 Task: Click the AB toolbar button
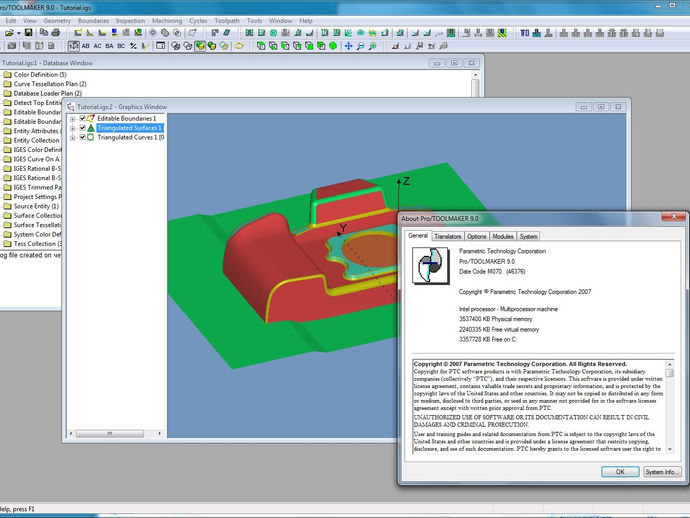[x=85, y=46]
